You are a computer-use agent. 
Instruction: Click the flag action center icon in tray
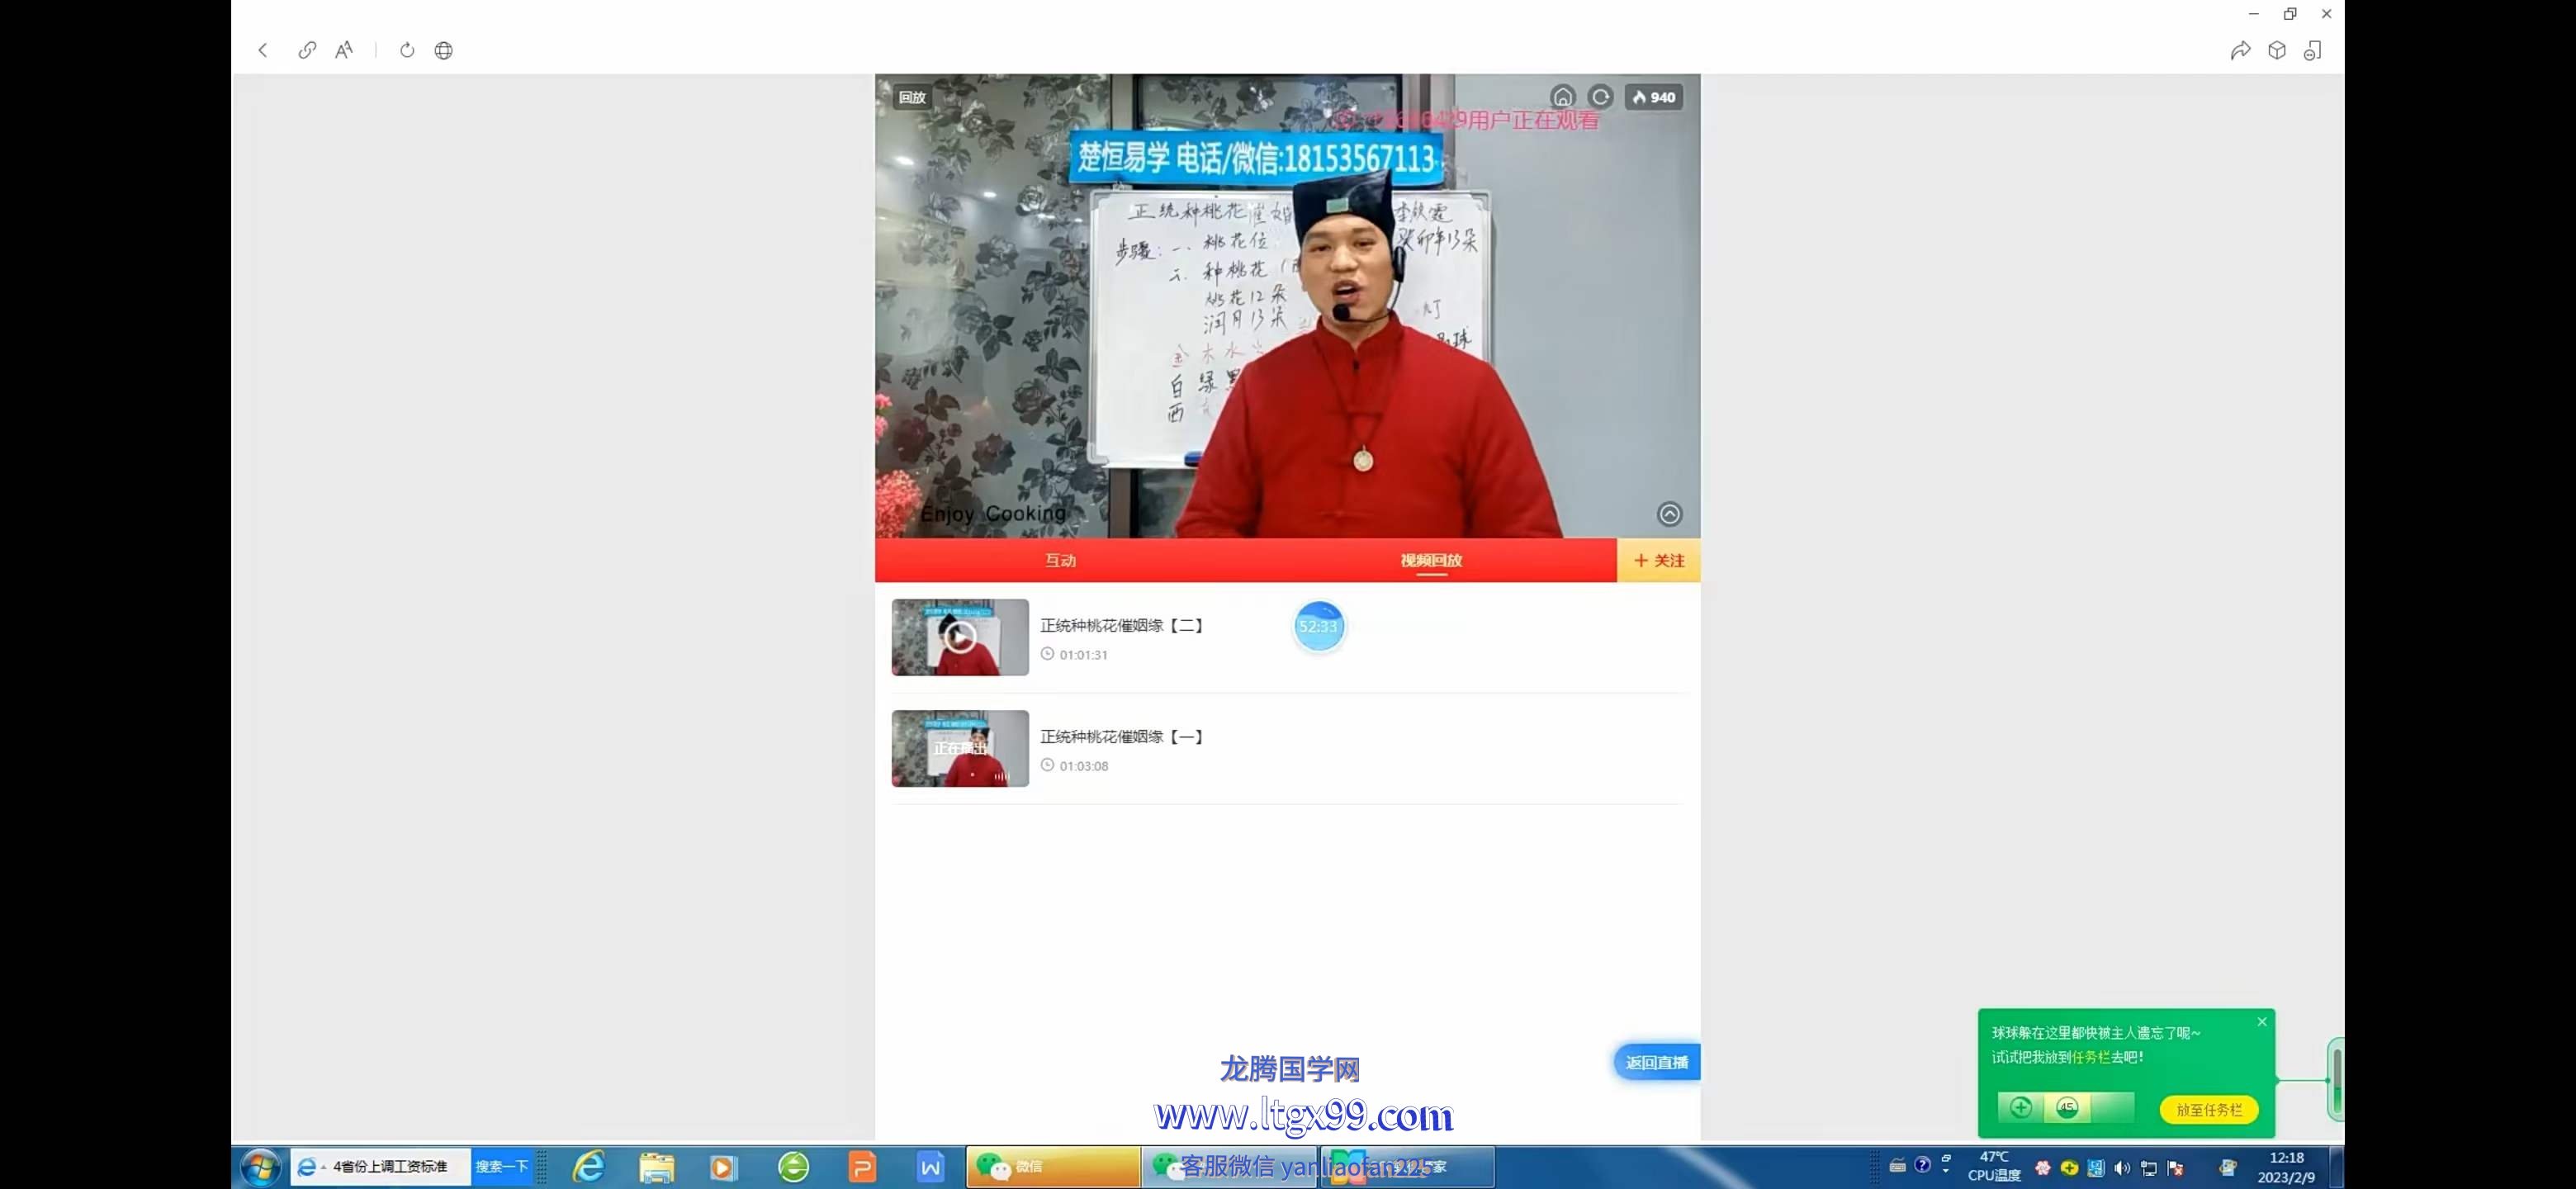2175,1168
